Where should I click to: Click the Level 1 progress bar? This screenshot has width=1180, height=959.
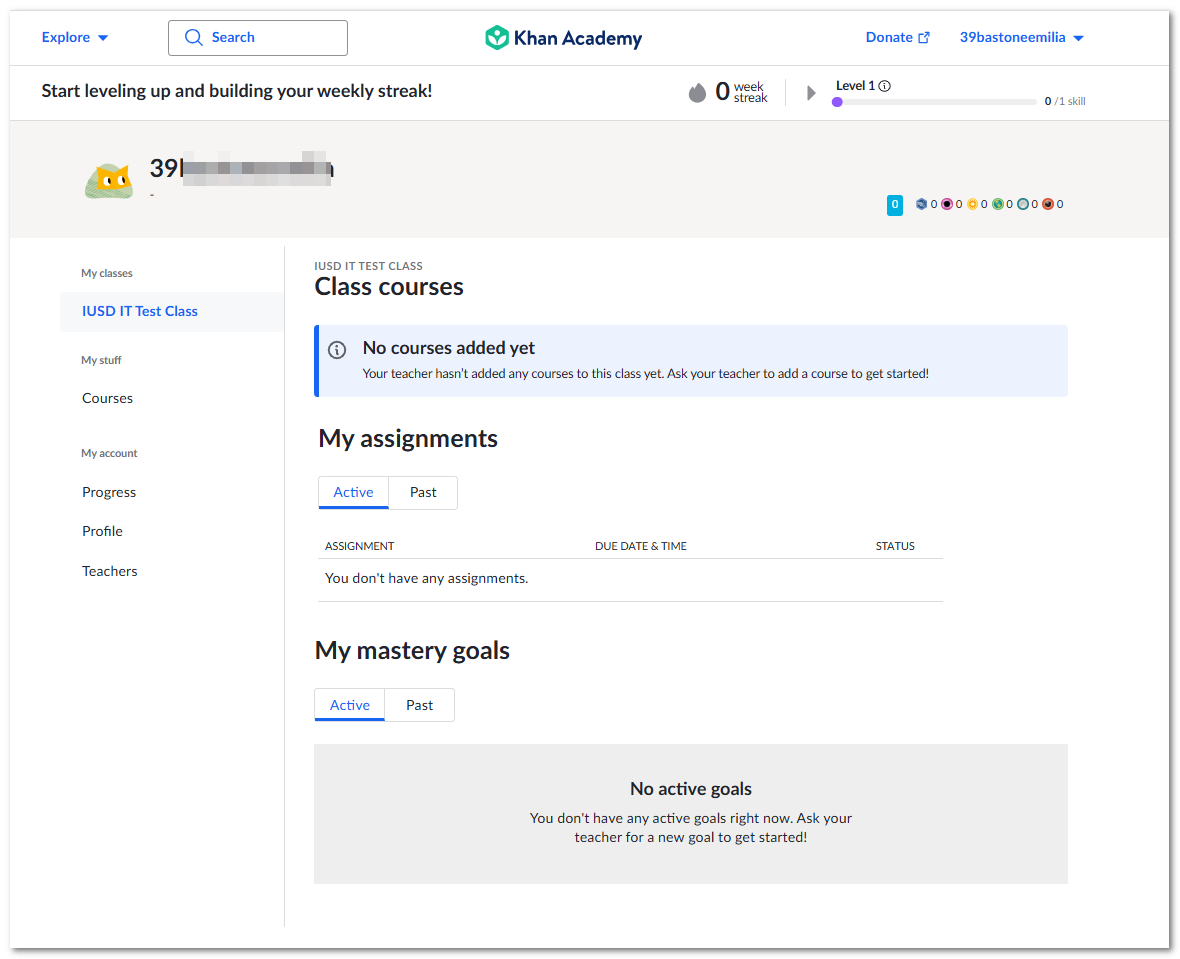(934, 102)
